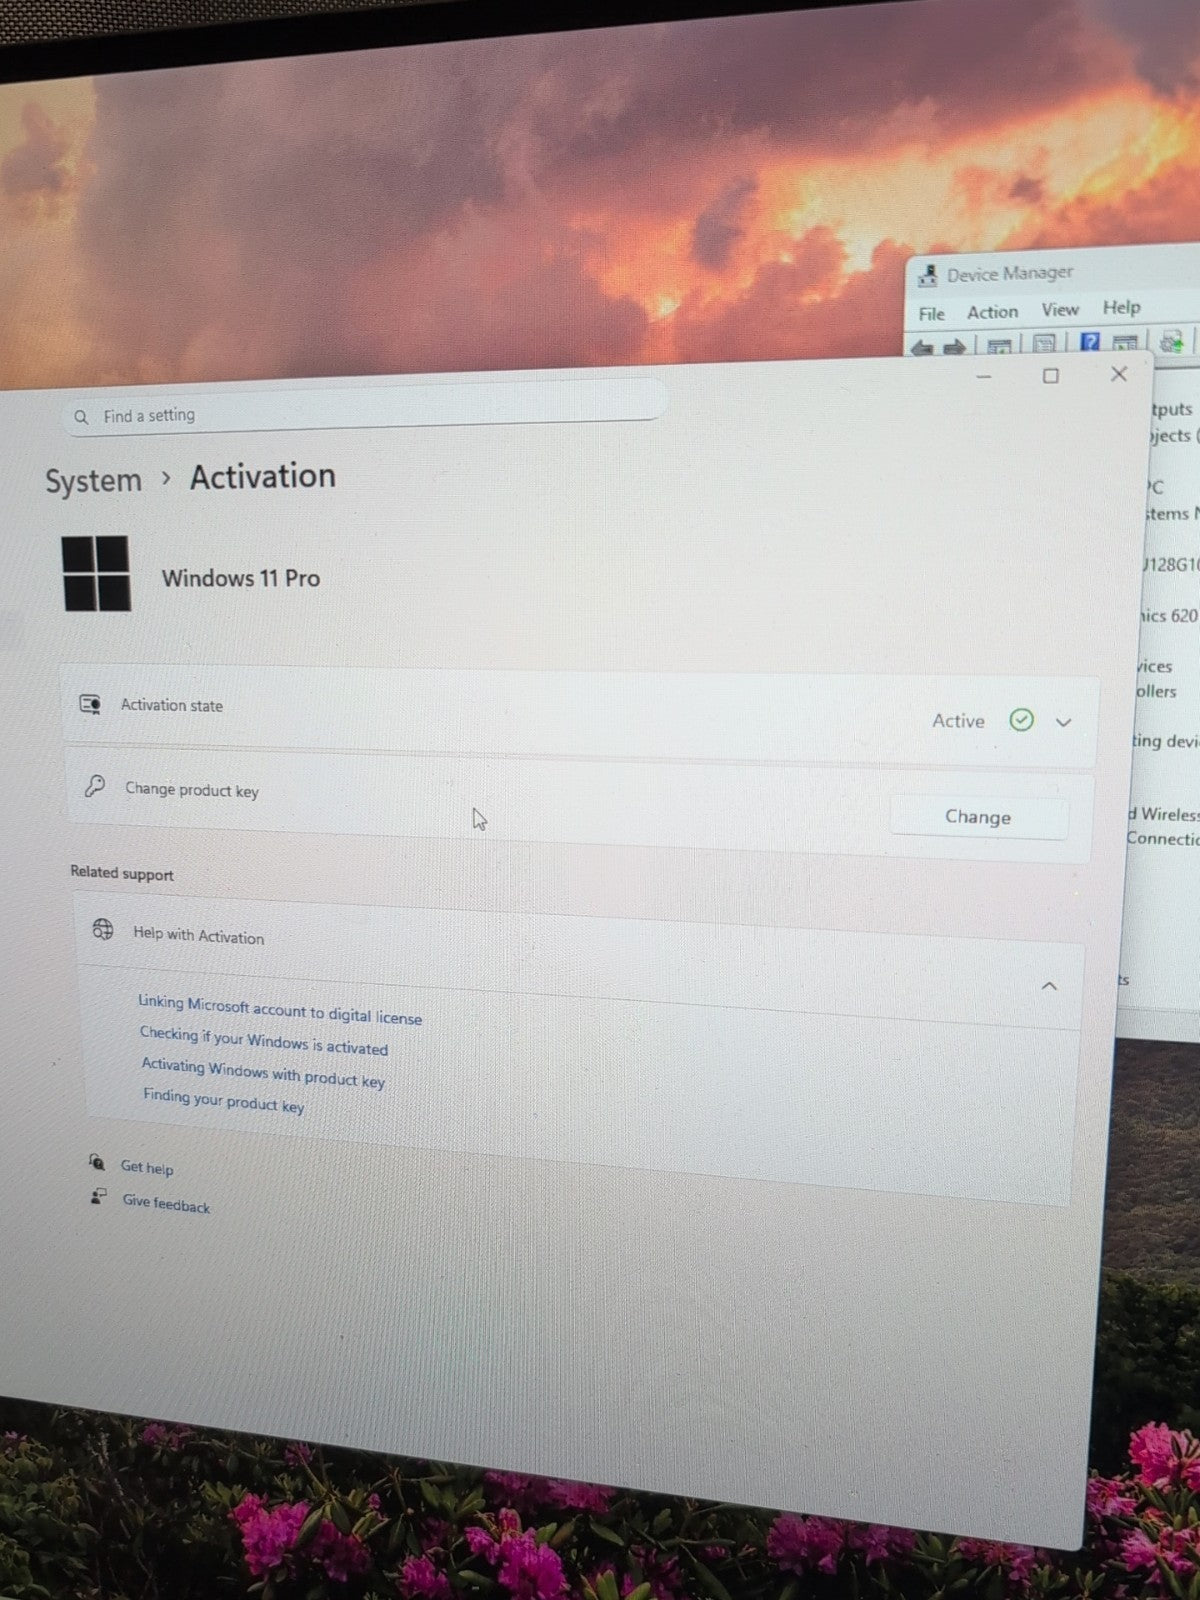Click the key icon beside Change product key
This screenshot has width=1200, height=1600.
tap(94, 786)
